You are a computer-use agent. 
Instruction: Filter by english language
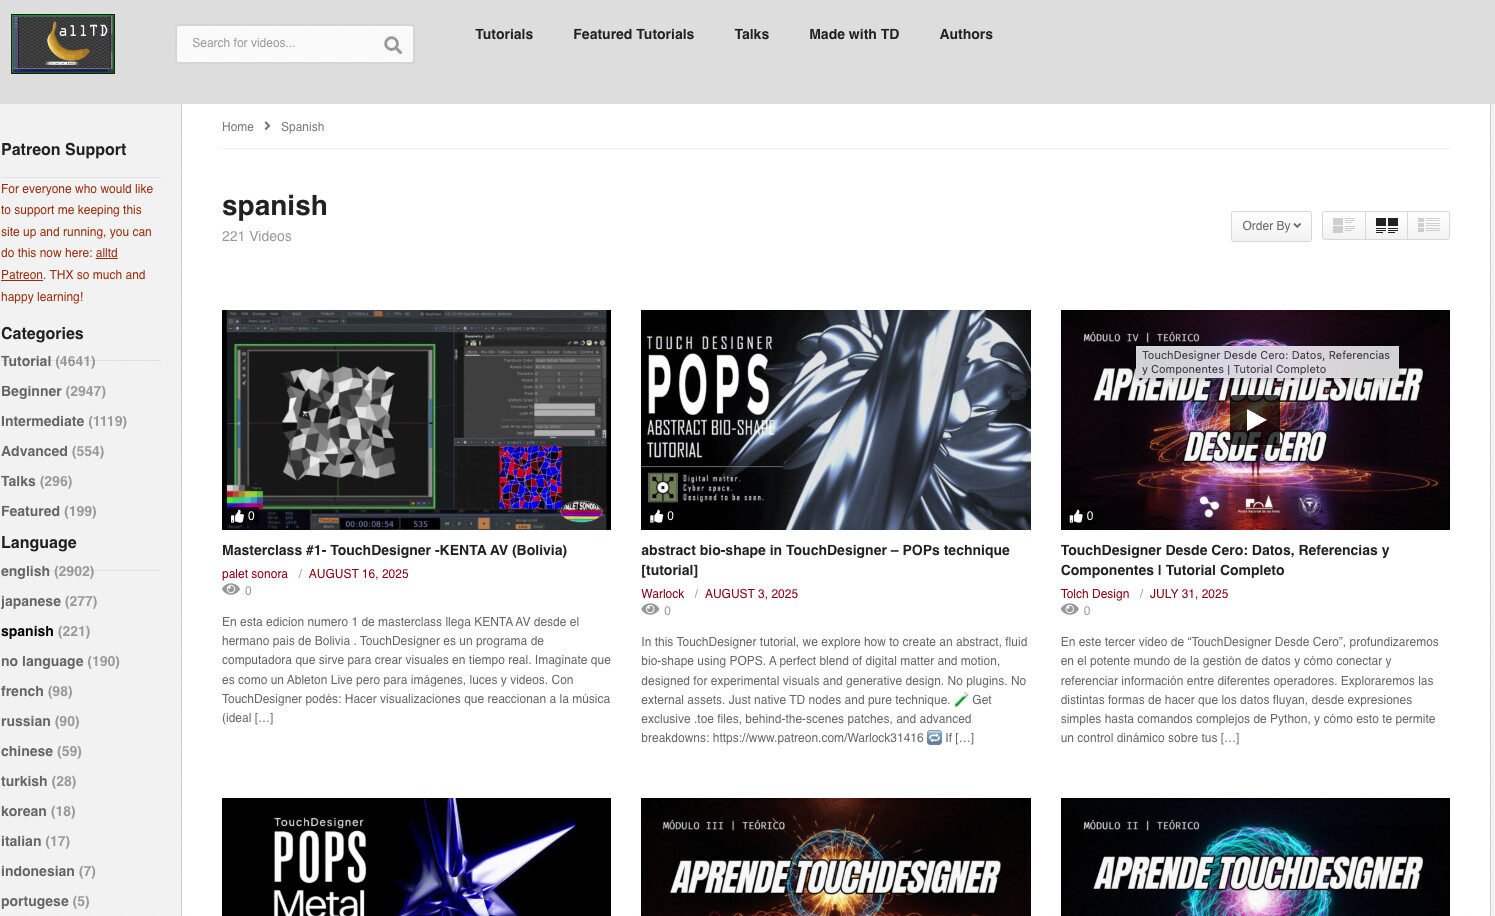coord(47,571)
